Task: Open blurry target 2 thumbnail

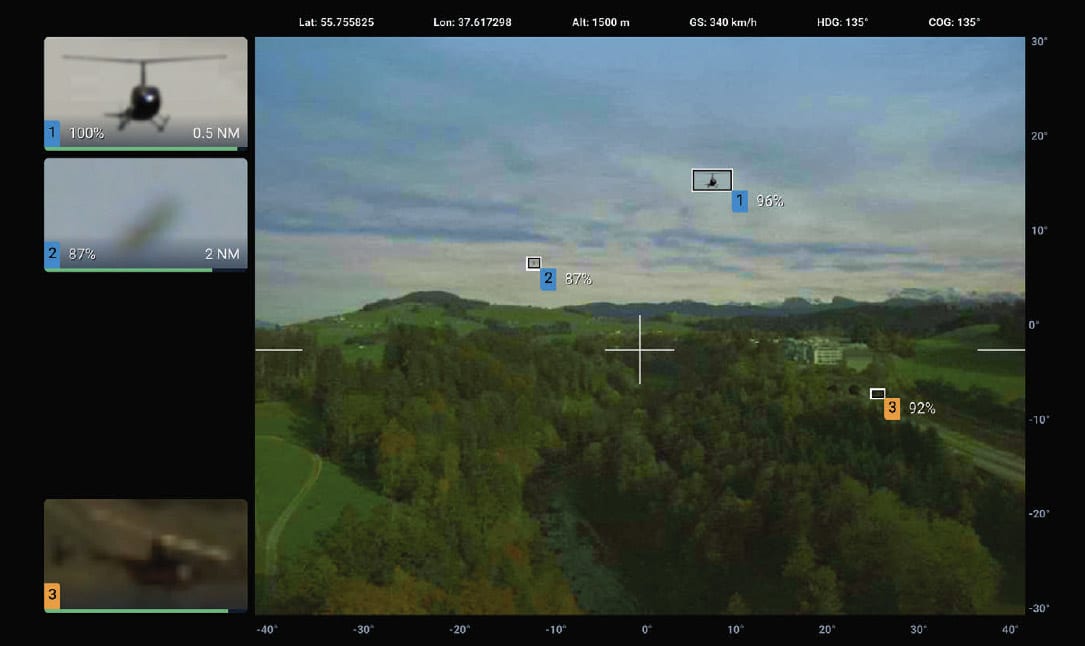Action: 145,214
